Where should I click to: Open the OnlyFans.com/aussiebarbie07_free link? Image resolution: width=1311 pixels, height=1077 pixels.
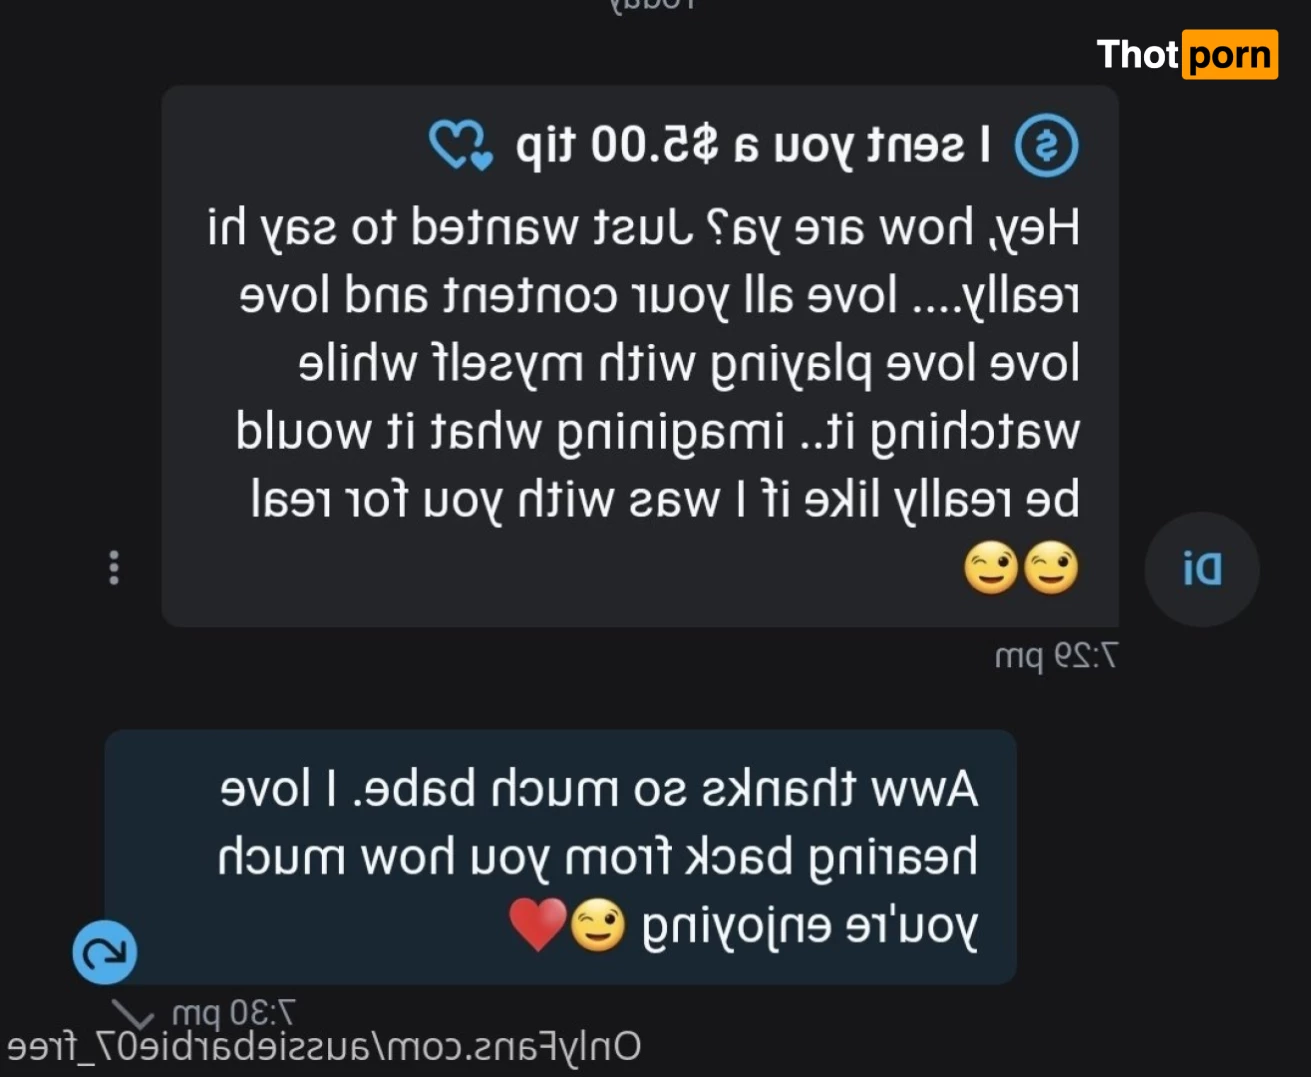(x=324, y=1047)
